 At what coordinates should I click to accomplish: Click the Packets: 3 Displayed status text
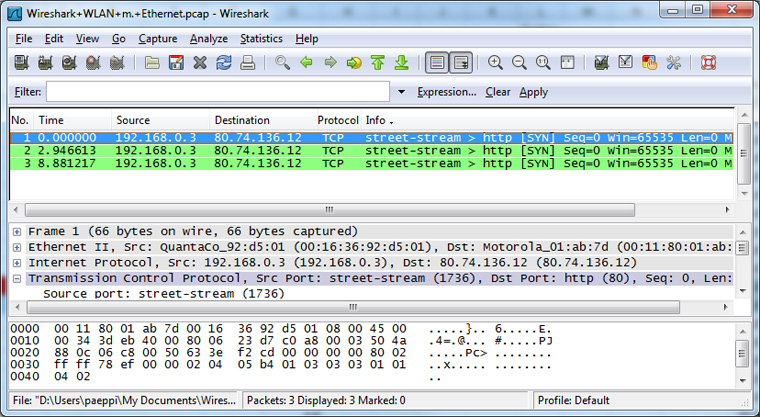click(326, 401)
